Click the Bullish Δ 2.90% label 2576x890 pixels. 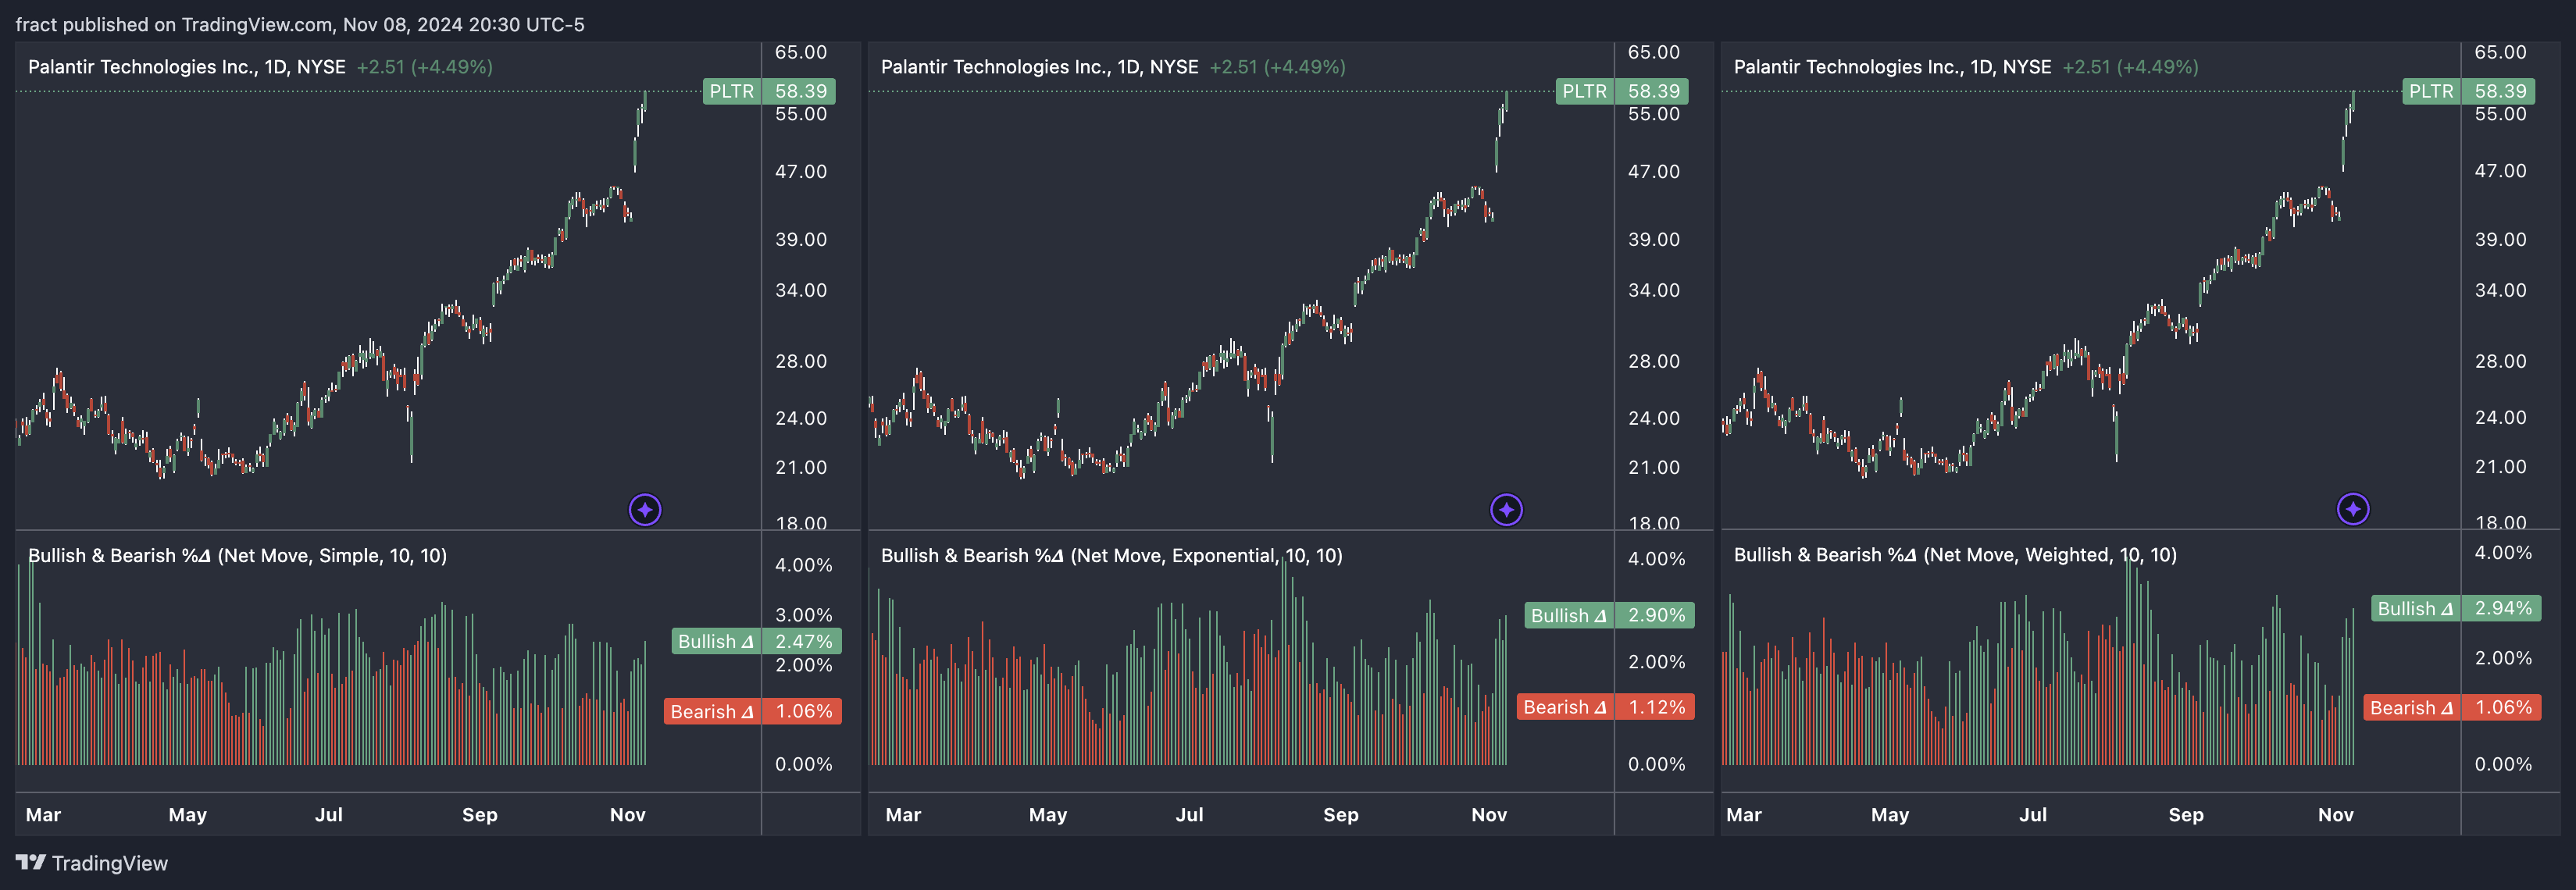pos(1610,615)
